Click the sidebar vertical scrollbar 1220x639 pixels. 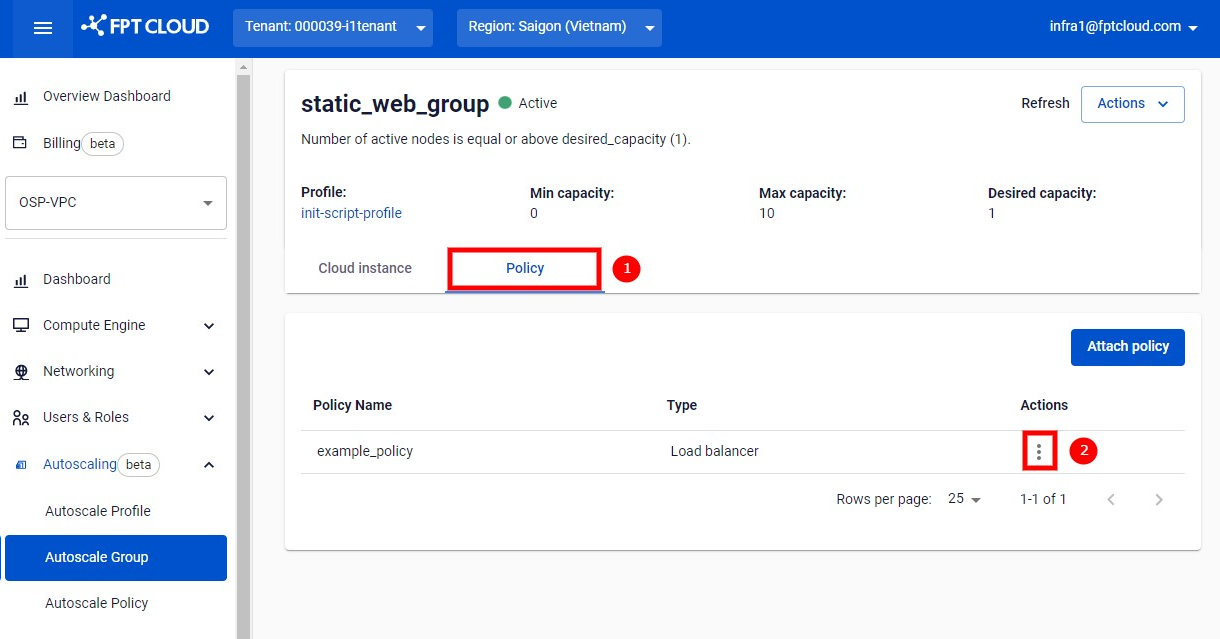pos(242,348)
